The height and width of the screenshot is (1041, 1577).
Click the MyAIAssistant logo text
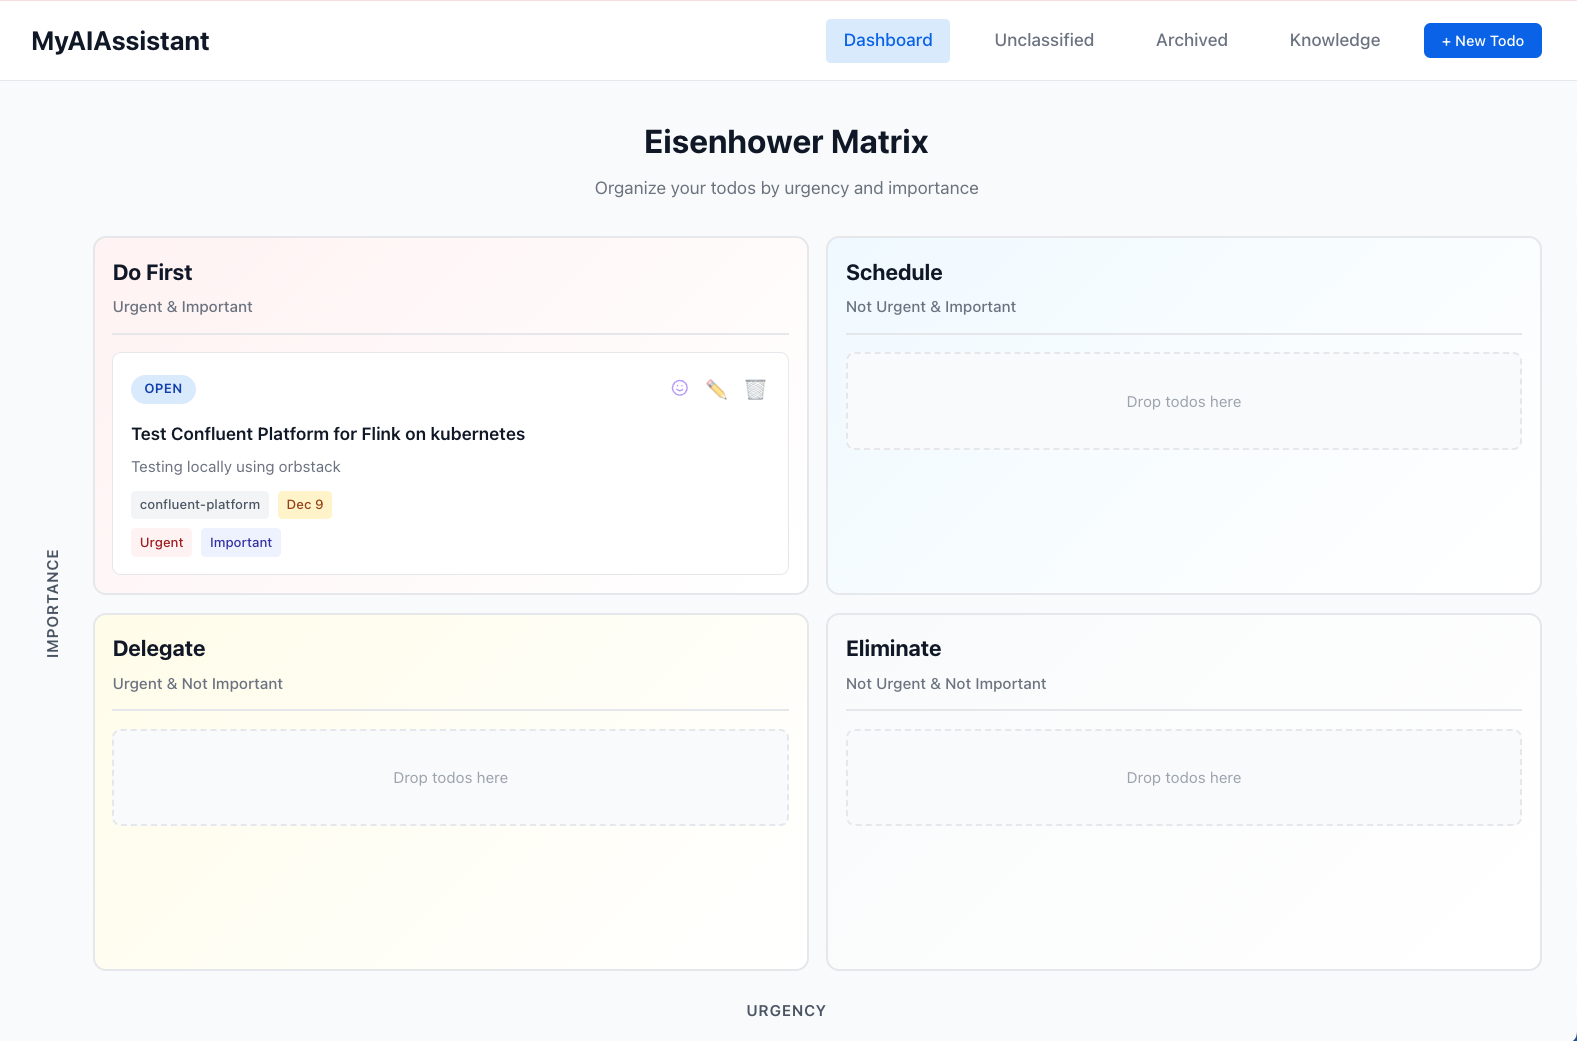coord(120,41)
